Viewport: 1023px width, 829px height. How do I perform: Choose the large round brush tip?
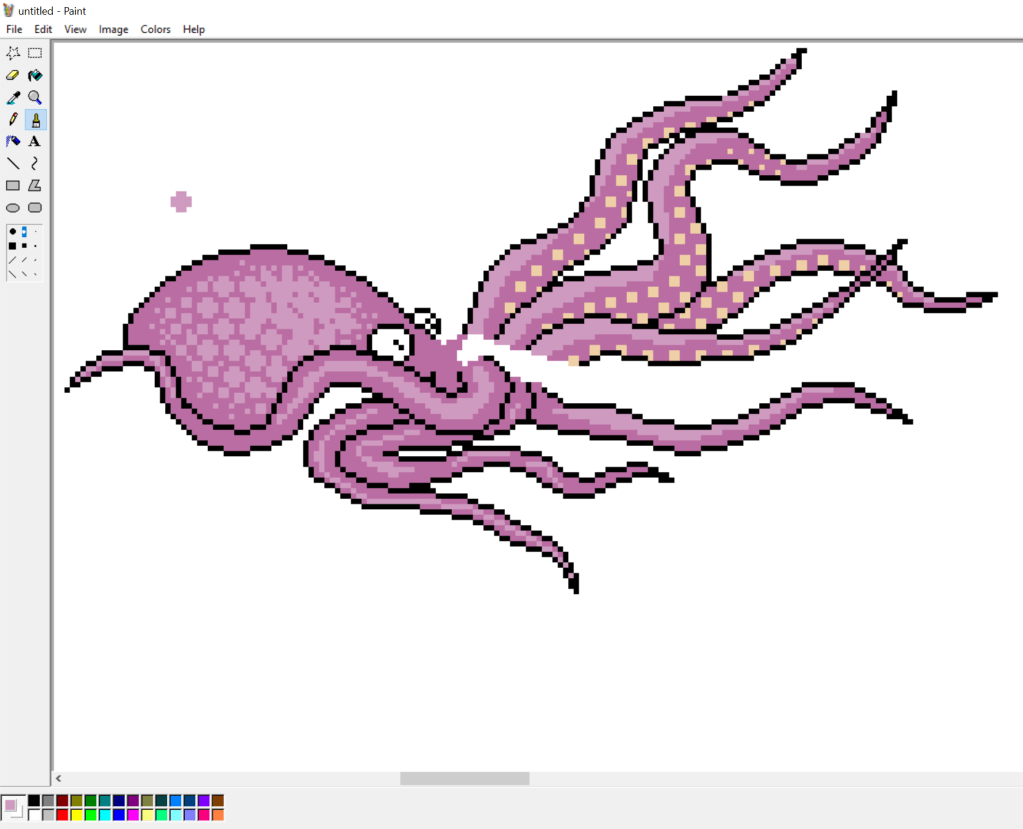(x=12, y=231)
